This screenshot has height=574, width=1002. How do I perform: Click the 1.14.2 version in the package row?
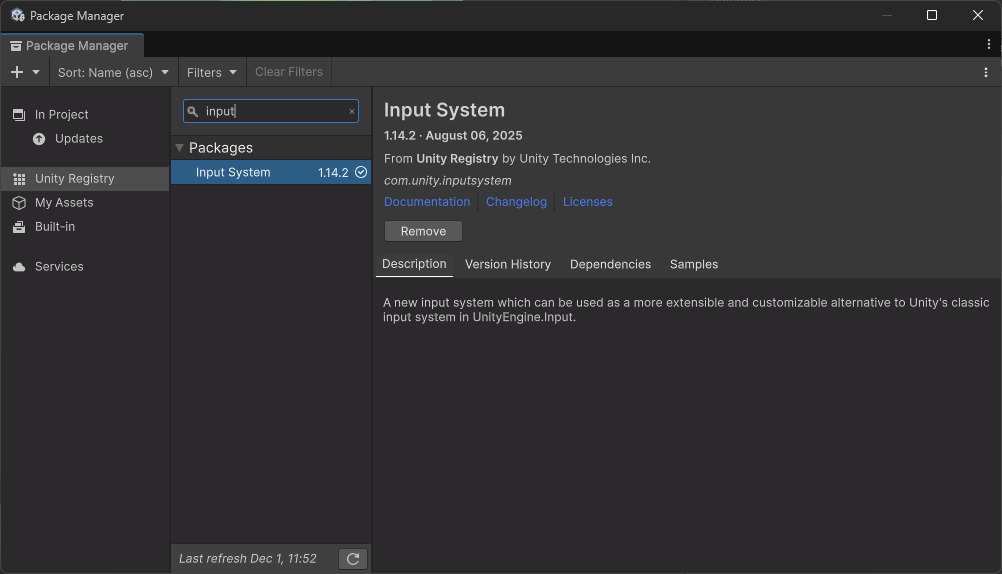tap(333, 173)
